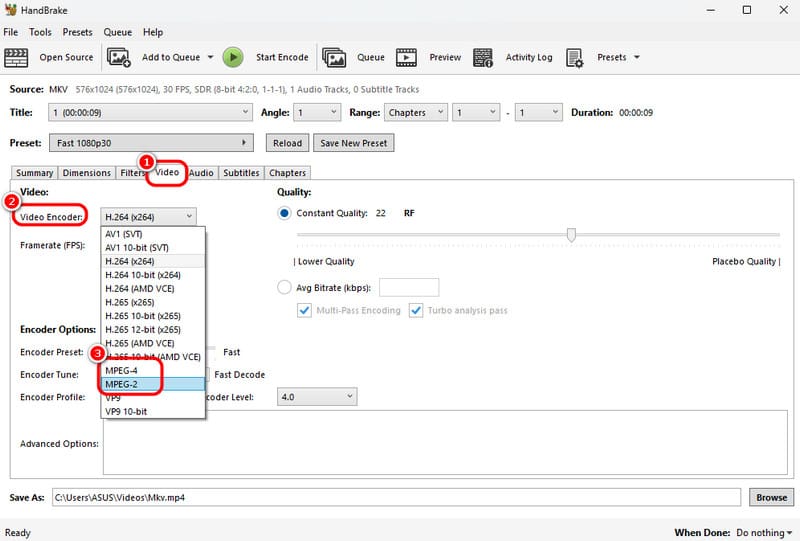
Task: Switch to the Filters tab
Action: pyautogui.click(x=132, y=173)
